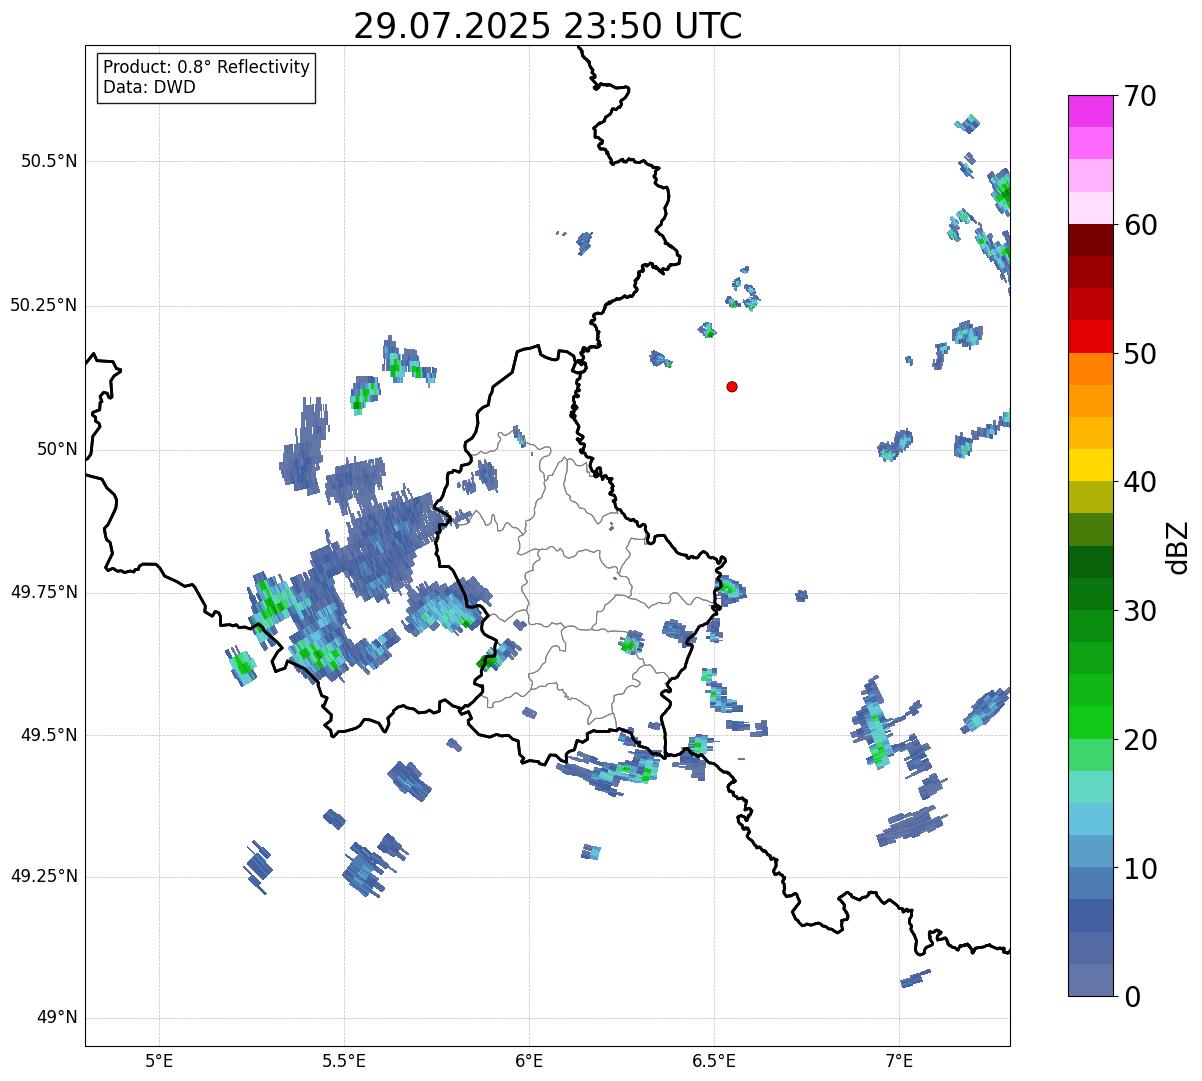Click the 50.5°N latitude label
The height and width of the screenshot is (1081, 1202).
point(49,161)
